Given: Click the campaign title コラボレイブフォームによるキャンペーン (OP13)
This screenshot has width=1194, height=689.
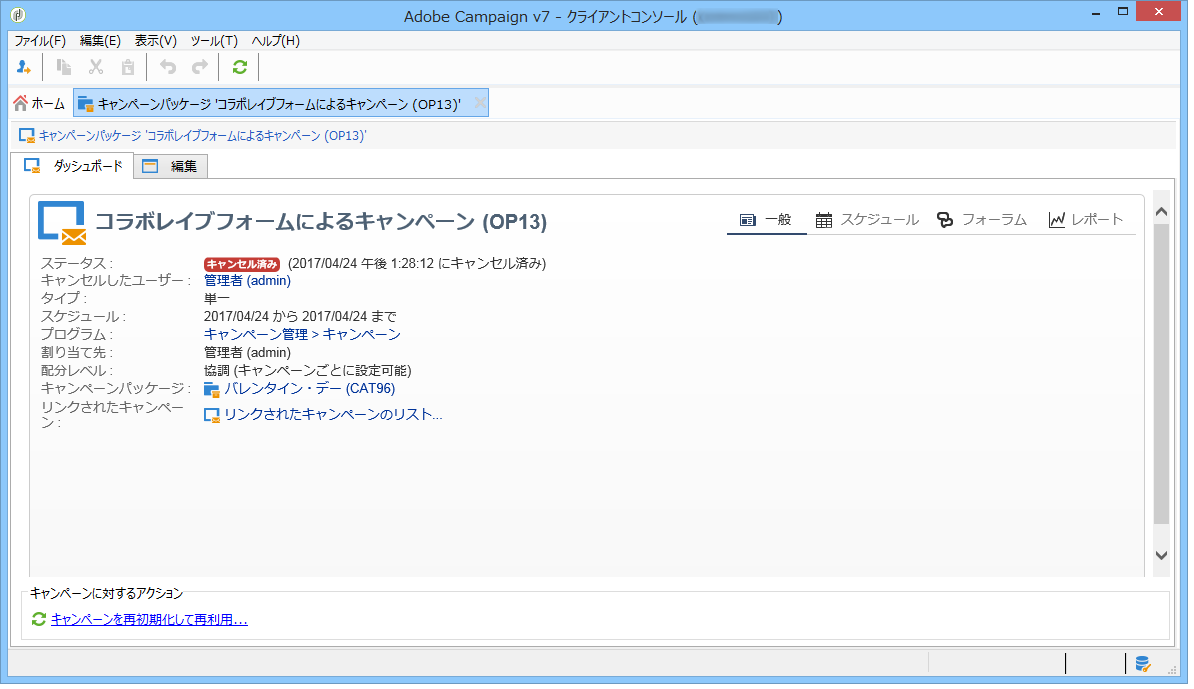Looking at the screenshot, I should point(321,222).
